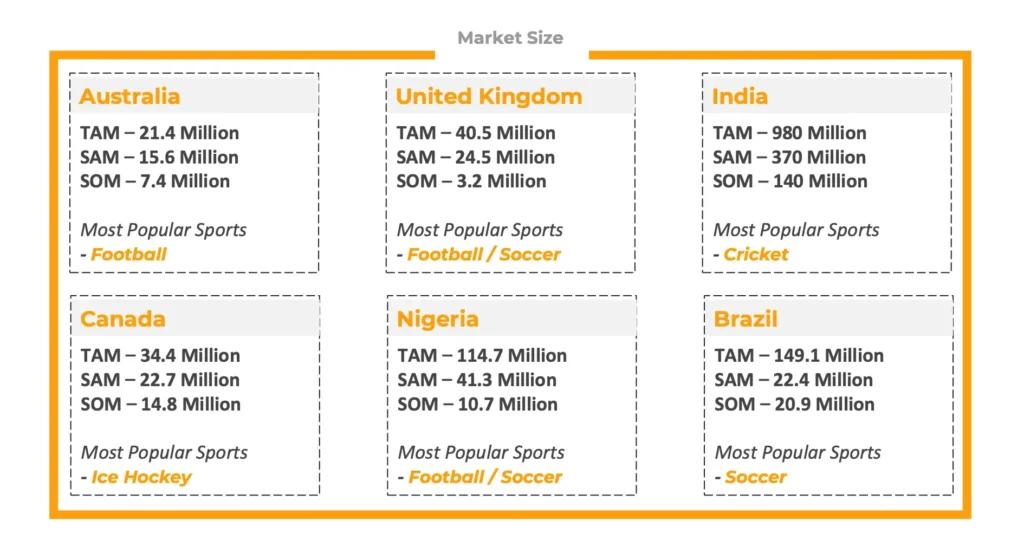Click Most Popular Sports text under India

[x=796, y=230]
